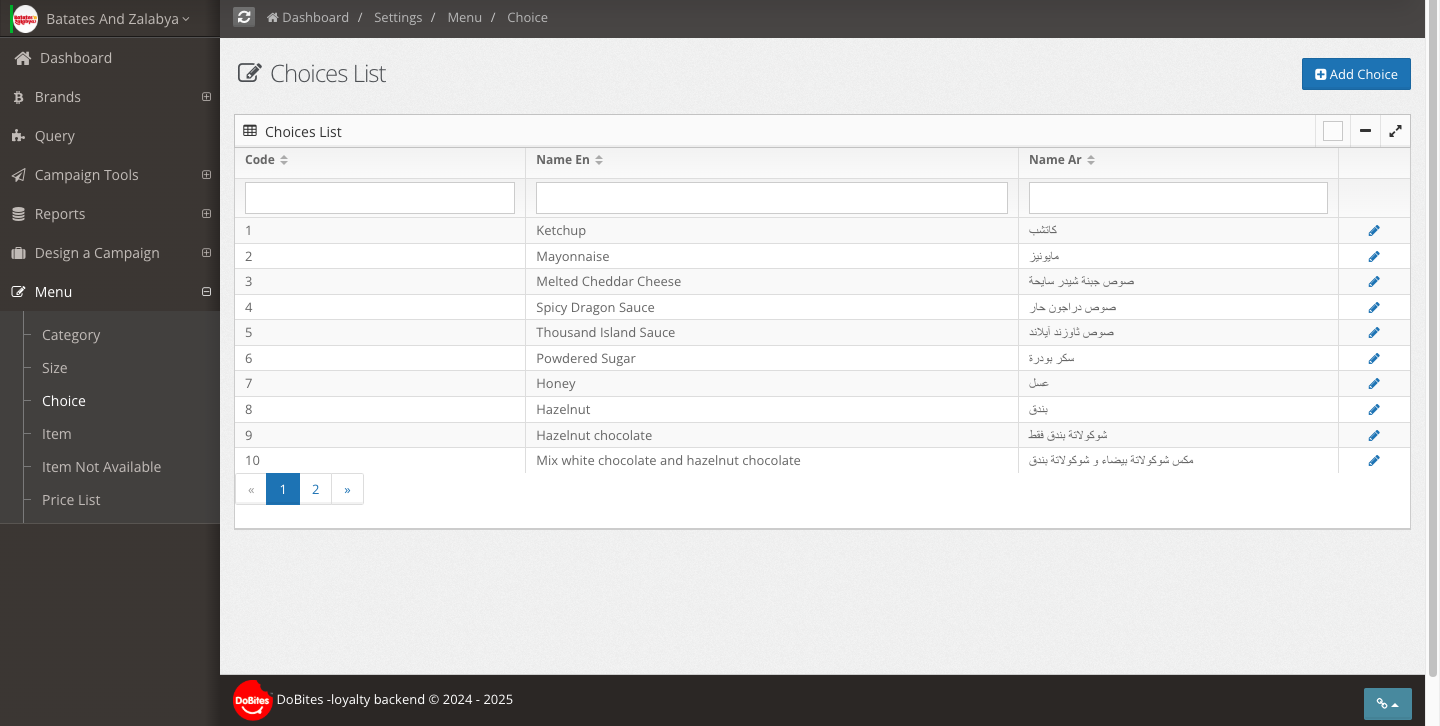This screenshot has width=1440, height=726.
Task: Go to the Item submenu
Action: (x=57, y=434)
